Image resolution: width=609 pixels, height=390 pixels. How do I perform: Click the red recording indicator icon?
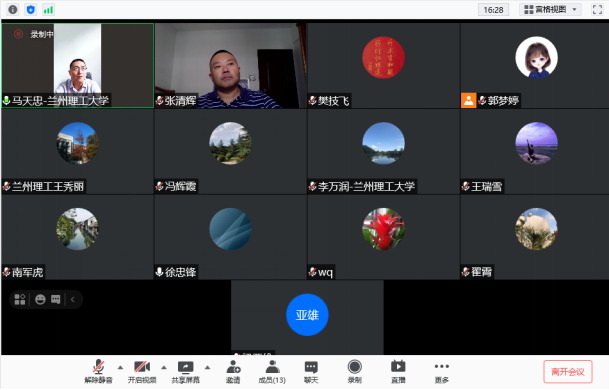pos(18,34)
